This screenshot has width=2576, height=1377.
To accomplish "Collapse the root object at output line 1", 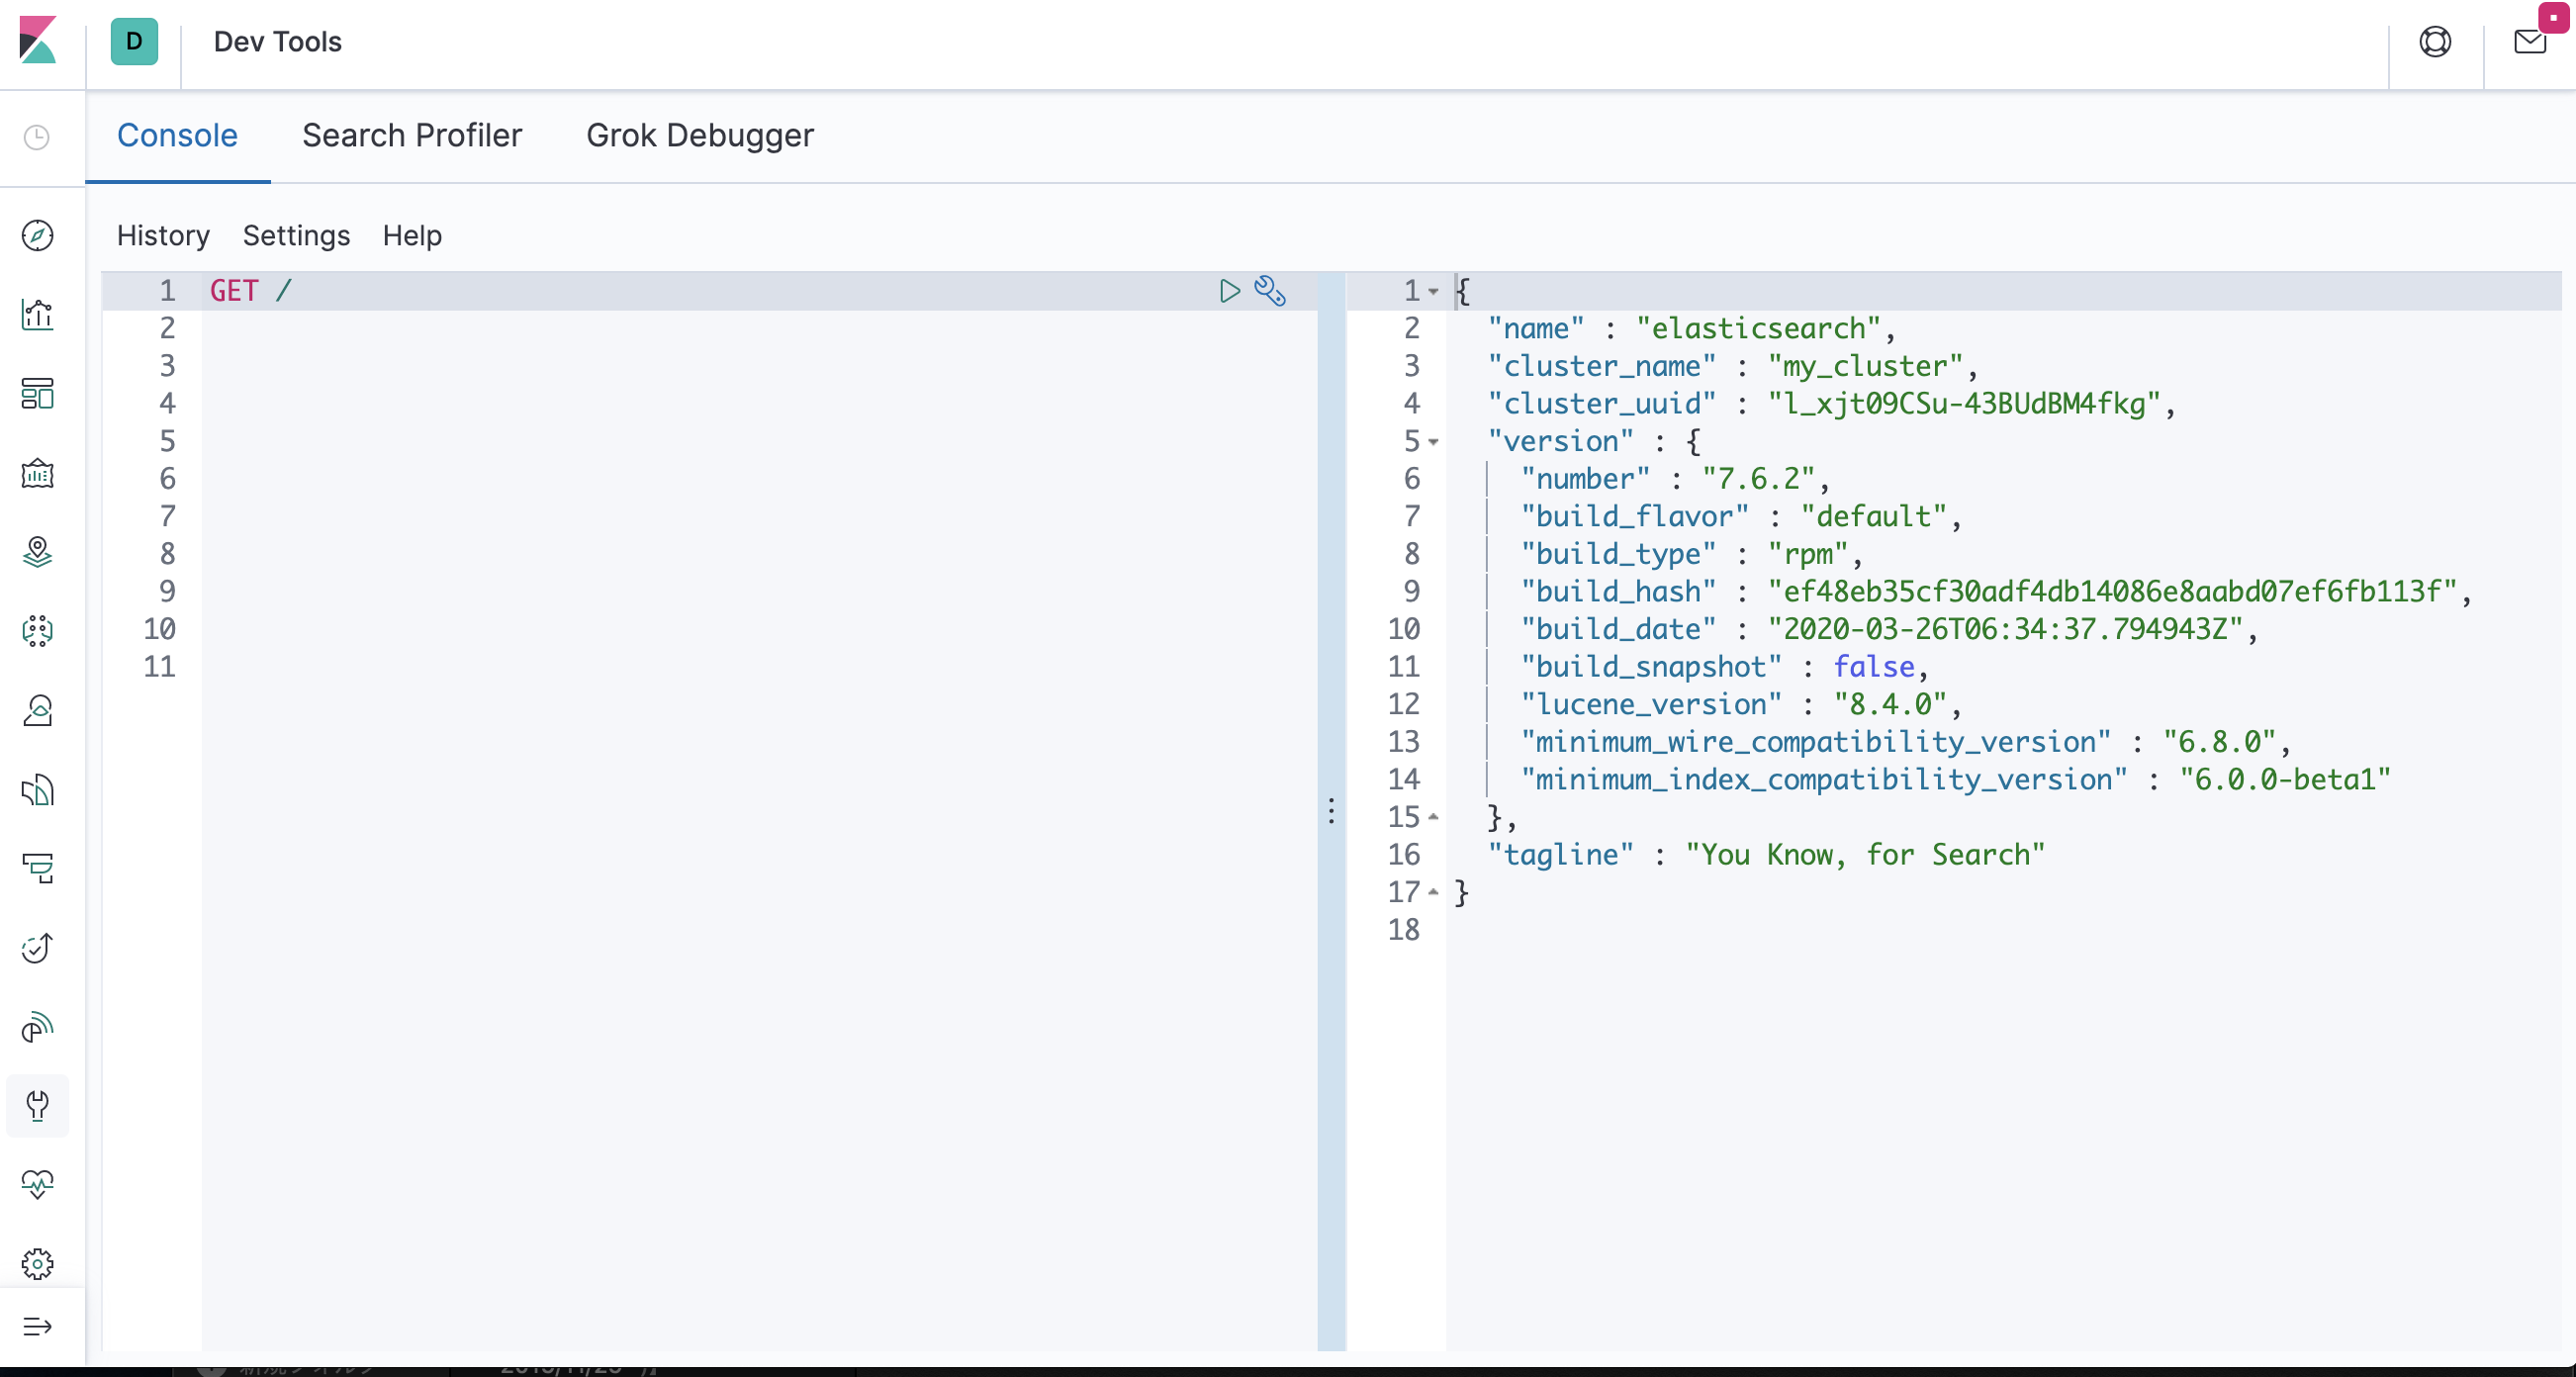I will pyautogui.click(x=1433, y=292).
